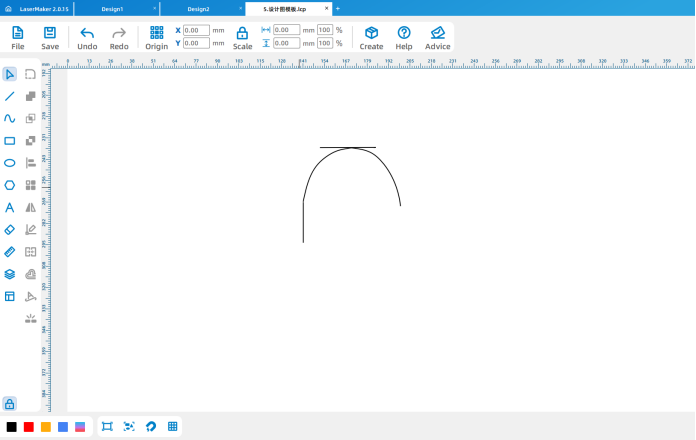Viewport: 696px width, 440px height.
Task: Pick the orange color swatch
Action: [46, 427]
